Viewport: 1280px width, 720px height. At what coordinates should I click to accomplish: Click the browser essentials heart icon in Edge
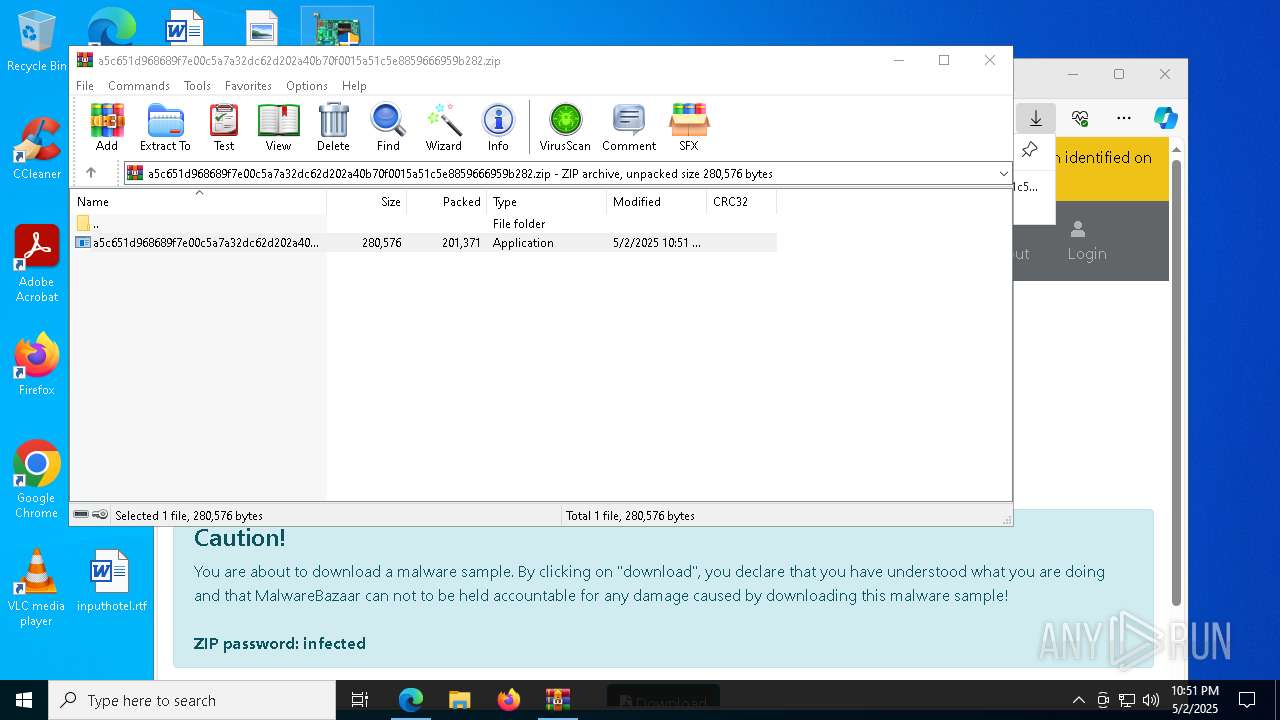click(1080, 118)
